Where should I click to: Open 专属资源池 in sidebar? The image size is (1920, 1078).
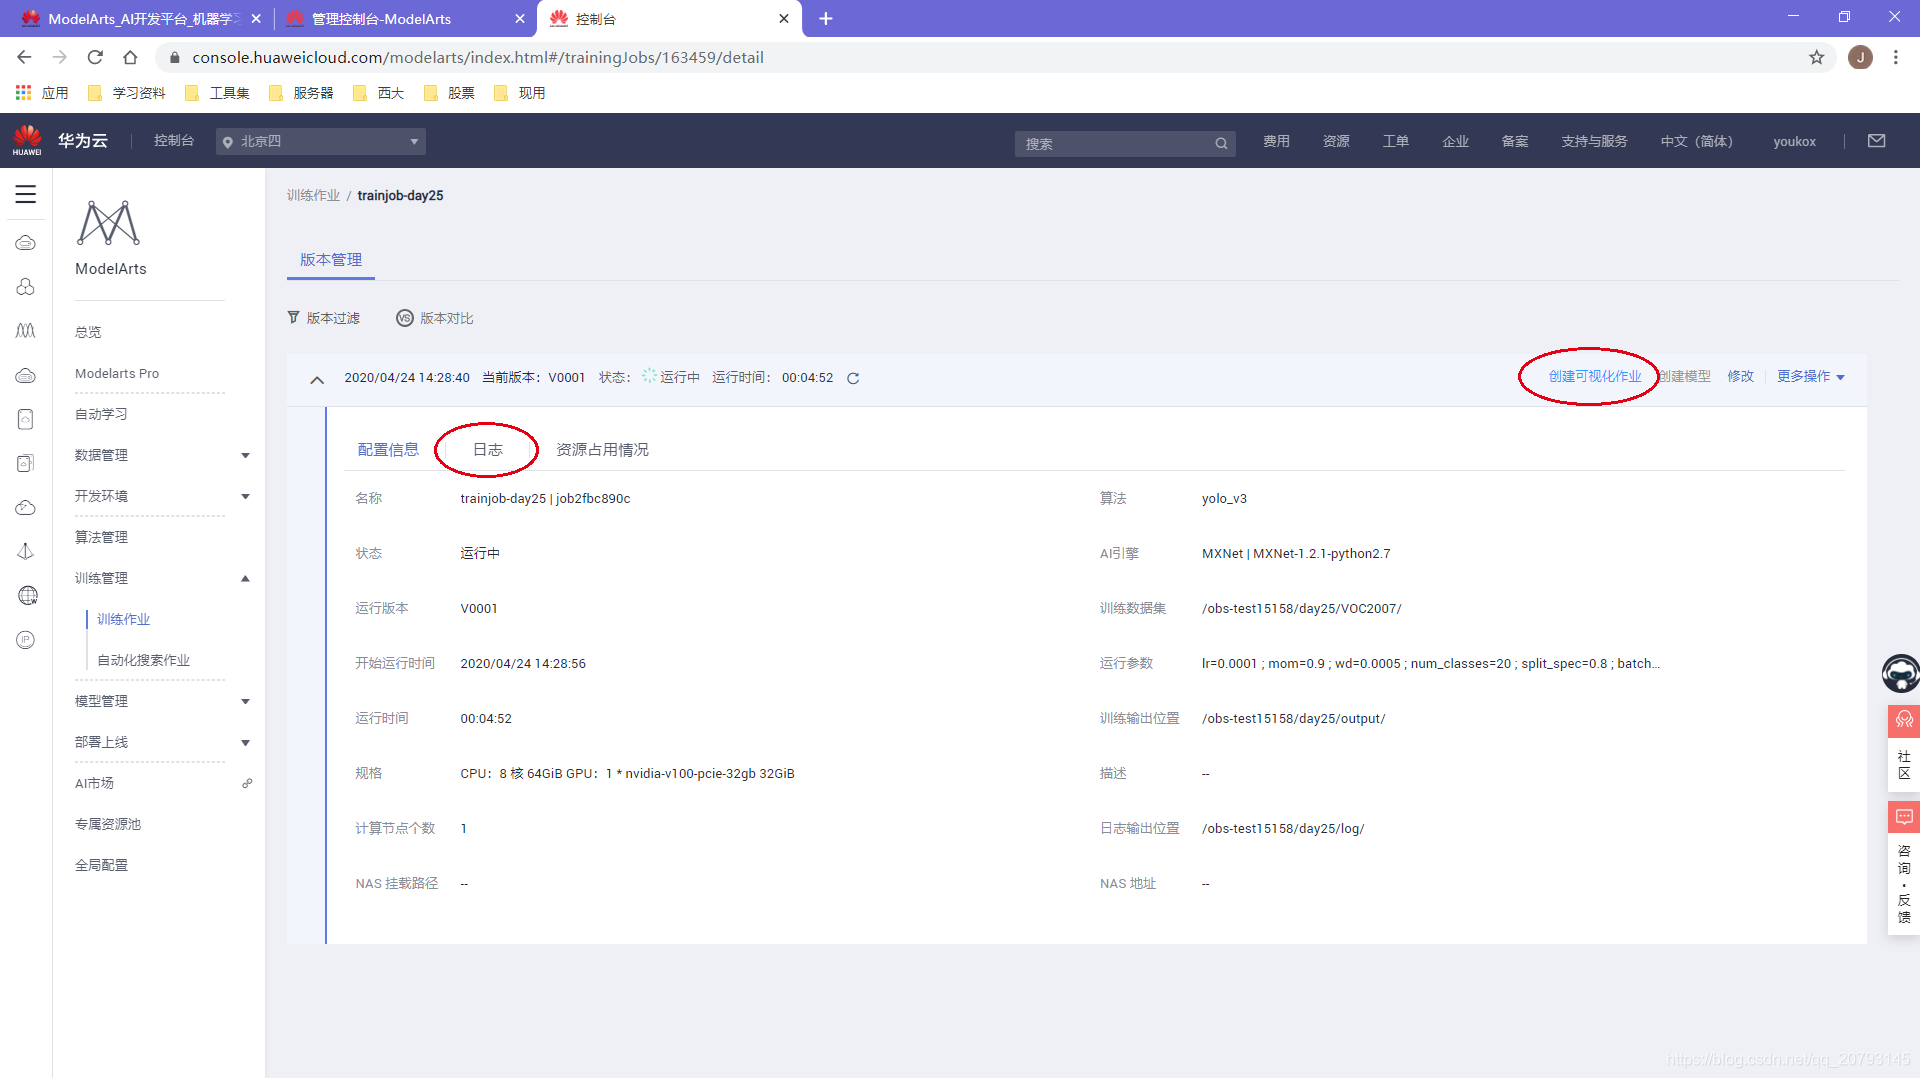click(108, 824)
